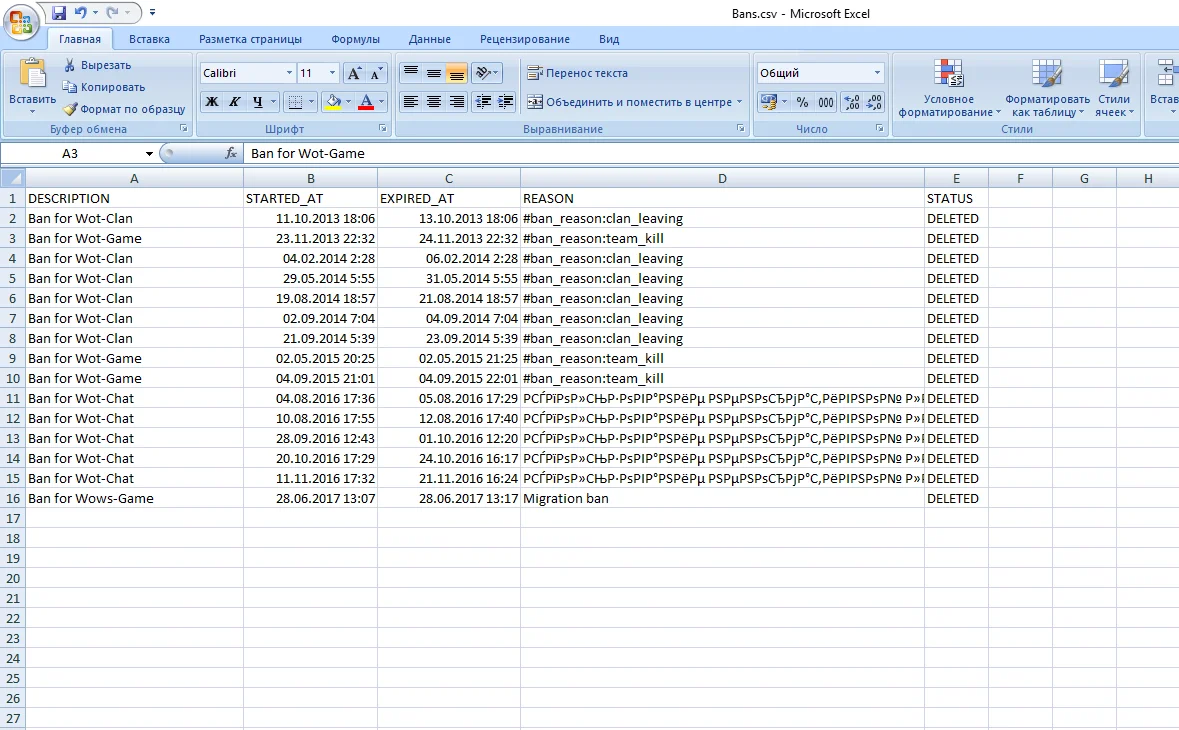Screen dimensions: 1179x730
Task: Select cell containing Migration ban
Action: (x=722, y=498)
